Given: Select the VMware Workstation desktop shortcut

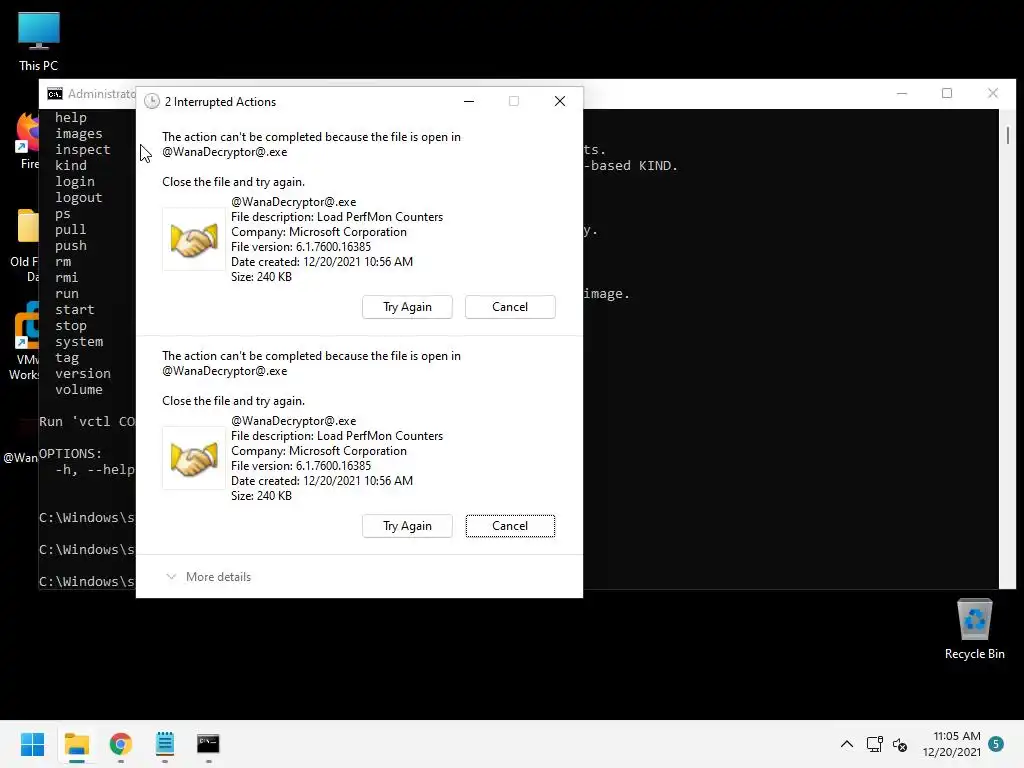Looking at the screenshot, I should click(x=25, y=341).
